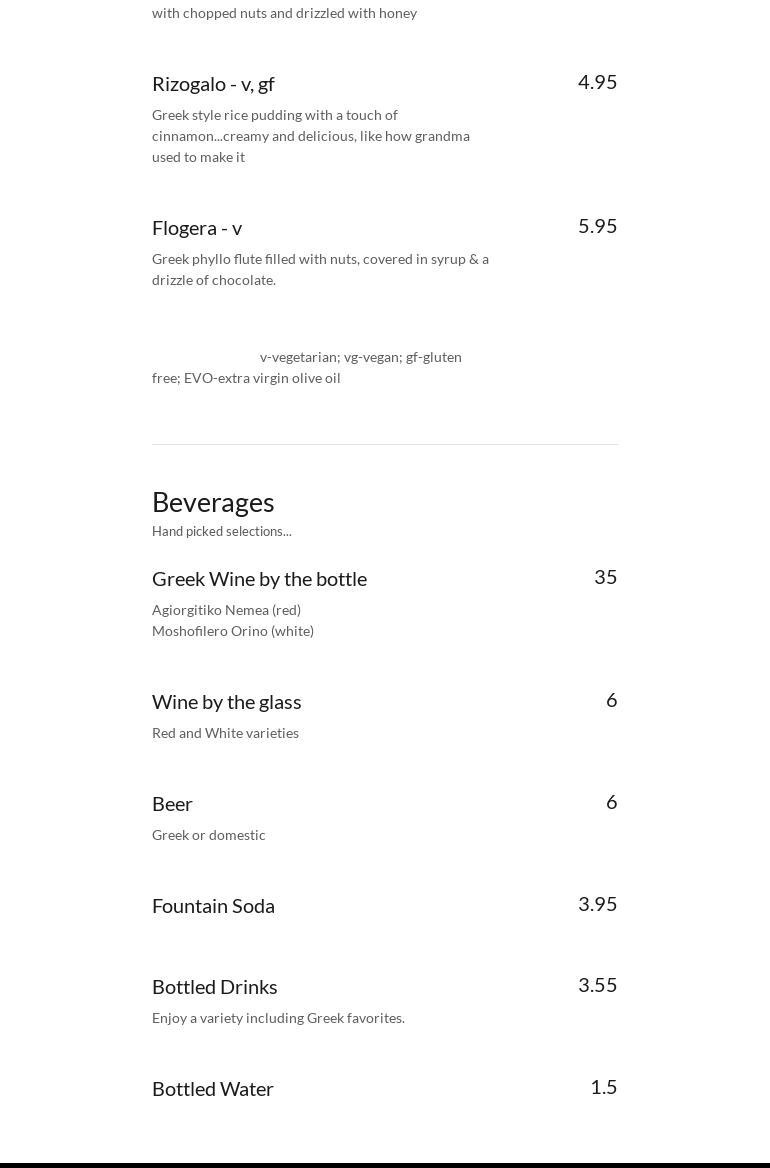Click the Beverages section heading
770x1168 pixels.
pyautogui.click(x=213, y=502)
